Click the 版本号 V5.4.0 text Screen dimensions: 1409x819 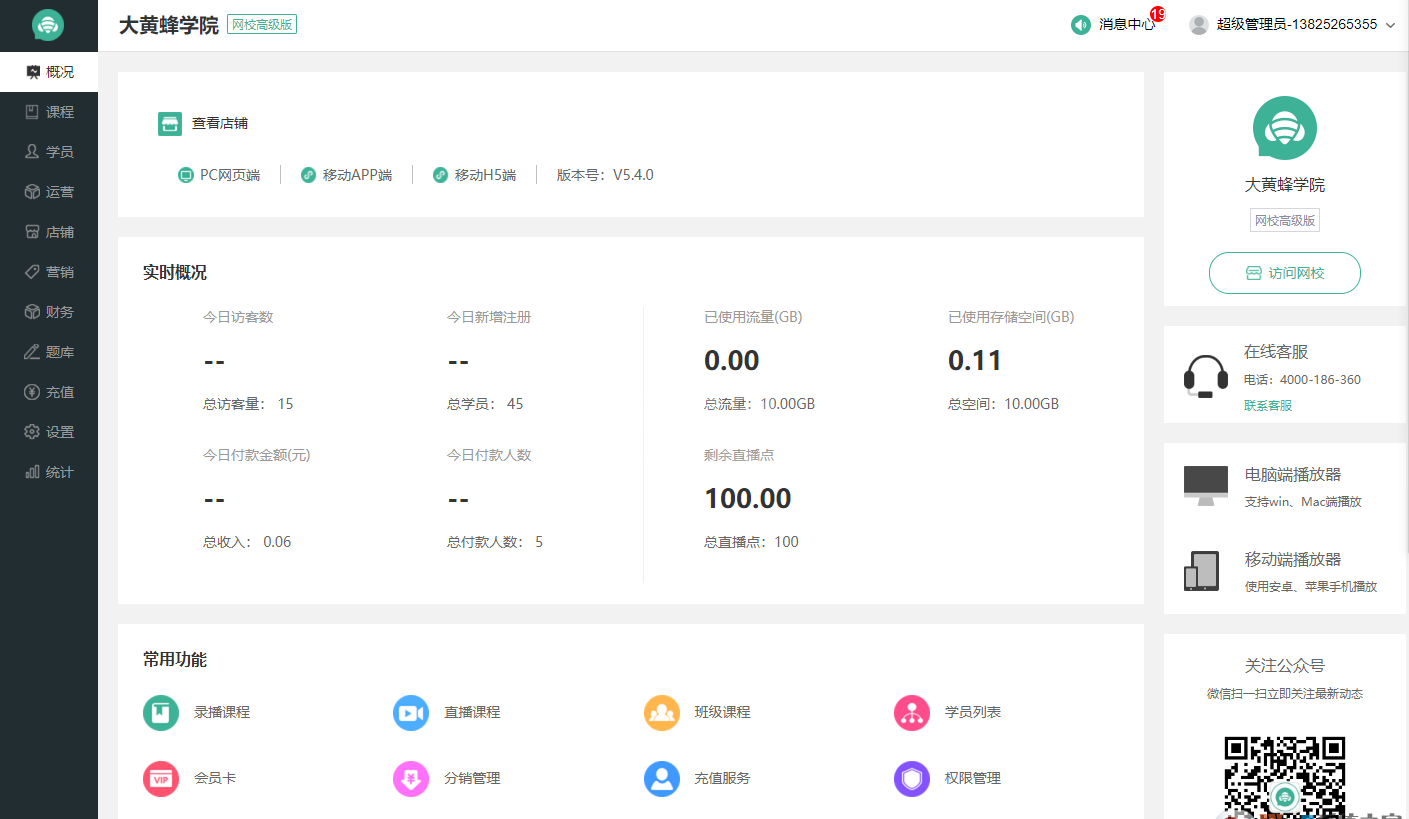point(605,175)
